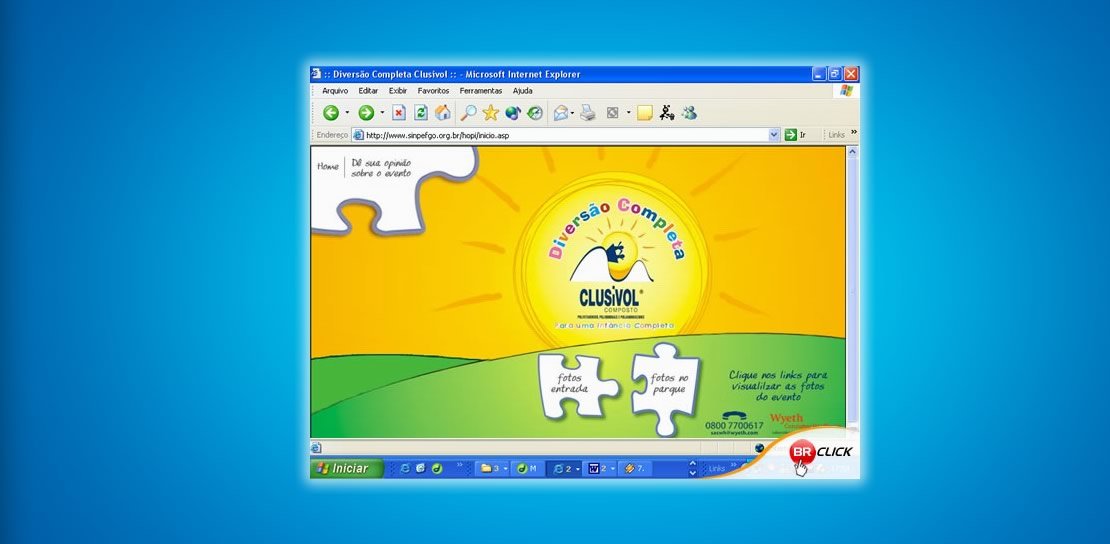This screenshot has width=1110, height=544.
Task: Click the Windows flag logo at top right
Action: tap(847, 91)
